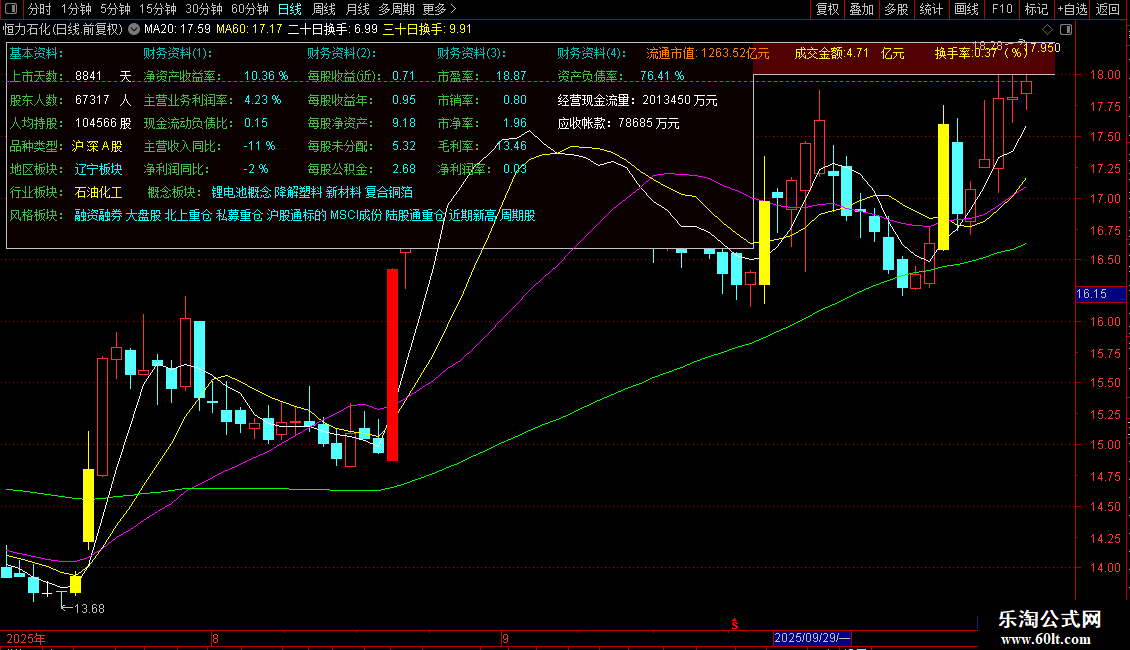
Task: Click the 2025年 label on time axis
Action: coord(26,639)
